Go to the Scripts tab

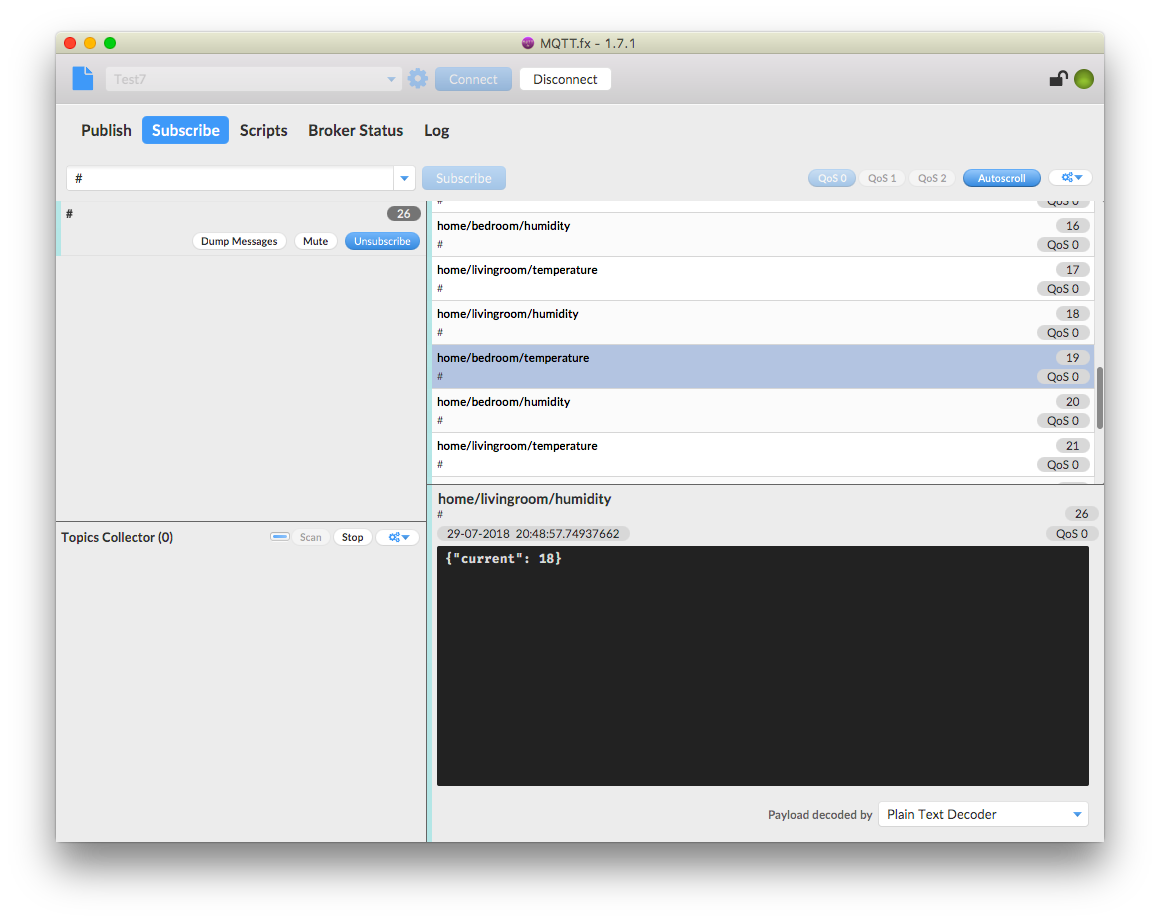(x=263, y=130)
